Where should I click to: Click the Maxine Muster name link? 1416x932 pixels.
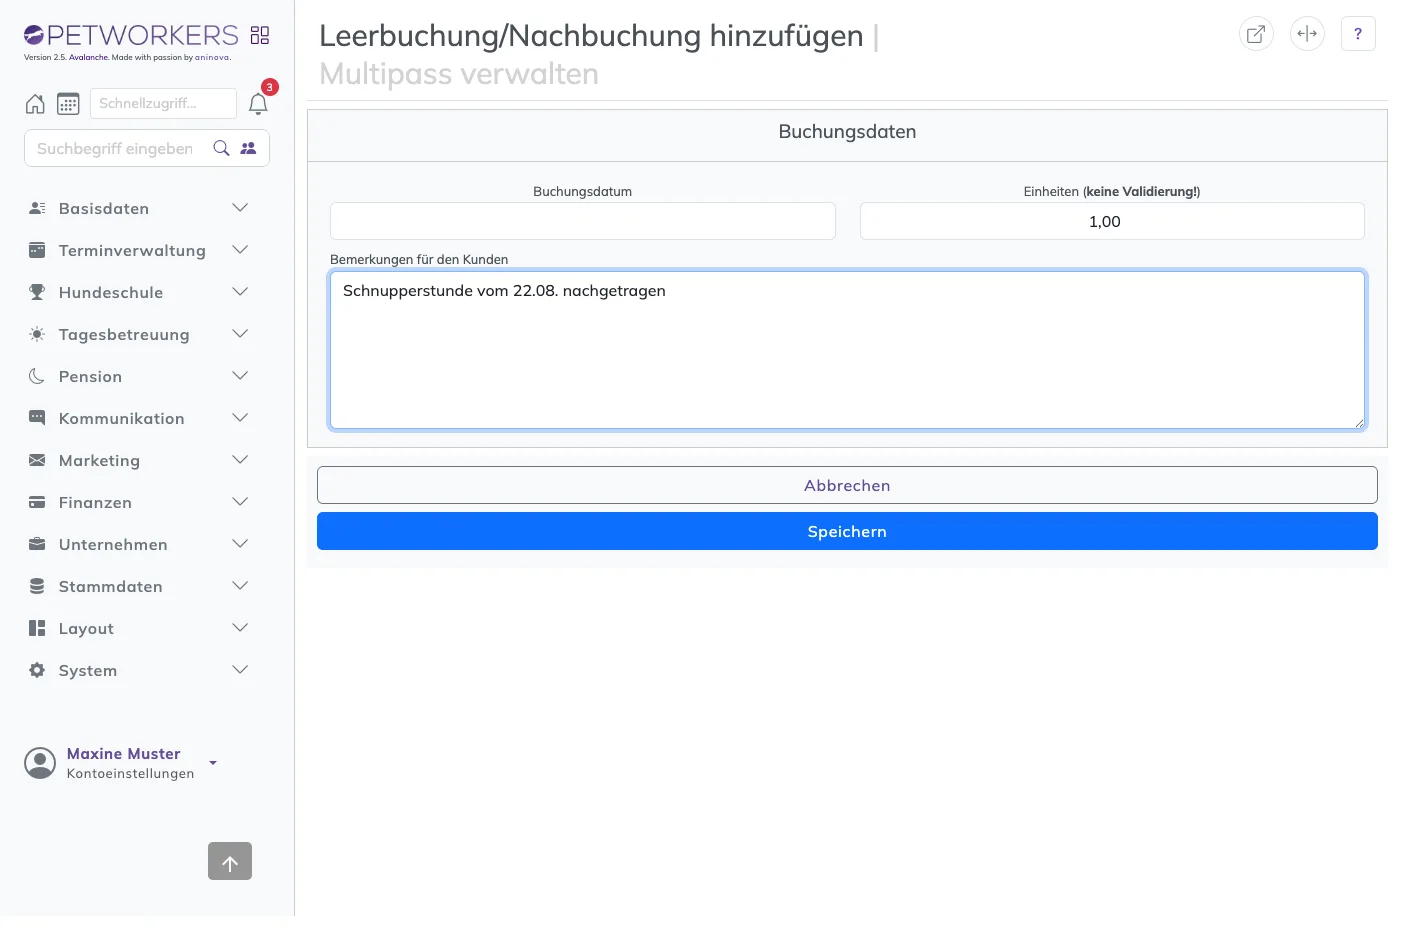(124, 754)
